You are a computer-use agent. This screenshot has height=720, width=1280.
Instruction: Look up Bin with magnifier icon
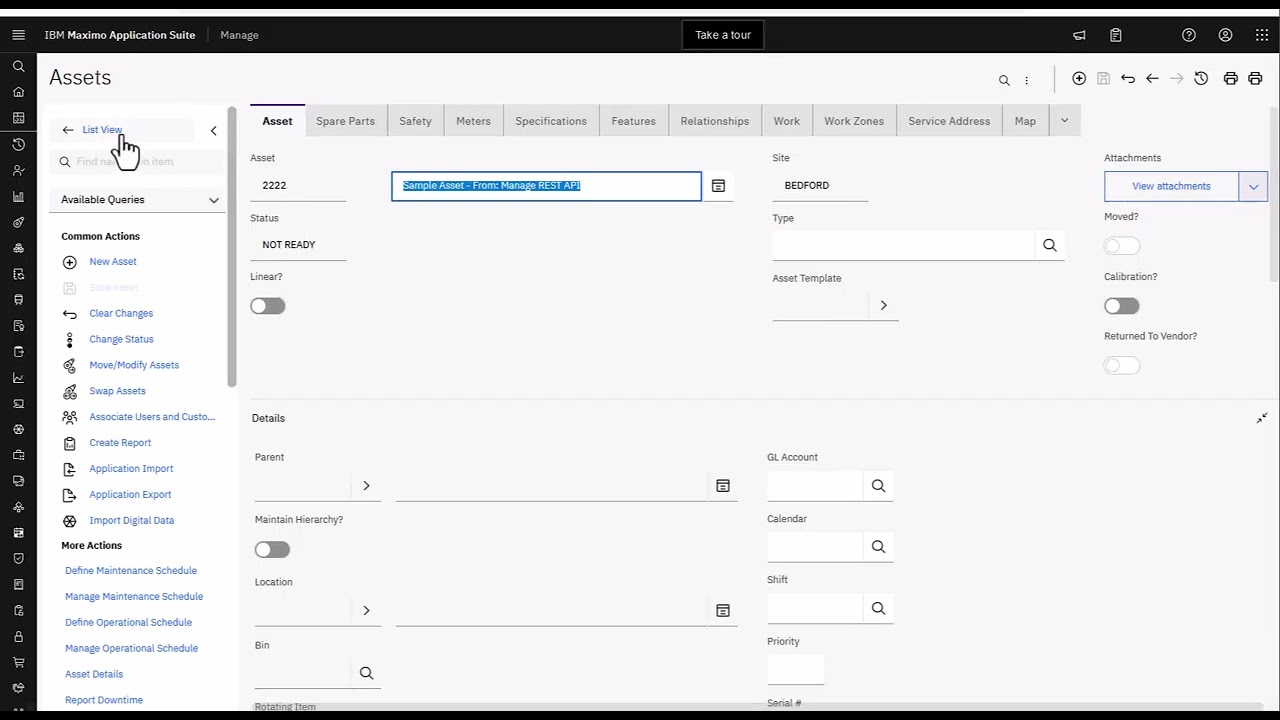(x=366, y=673)
